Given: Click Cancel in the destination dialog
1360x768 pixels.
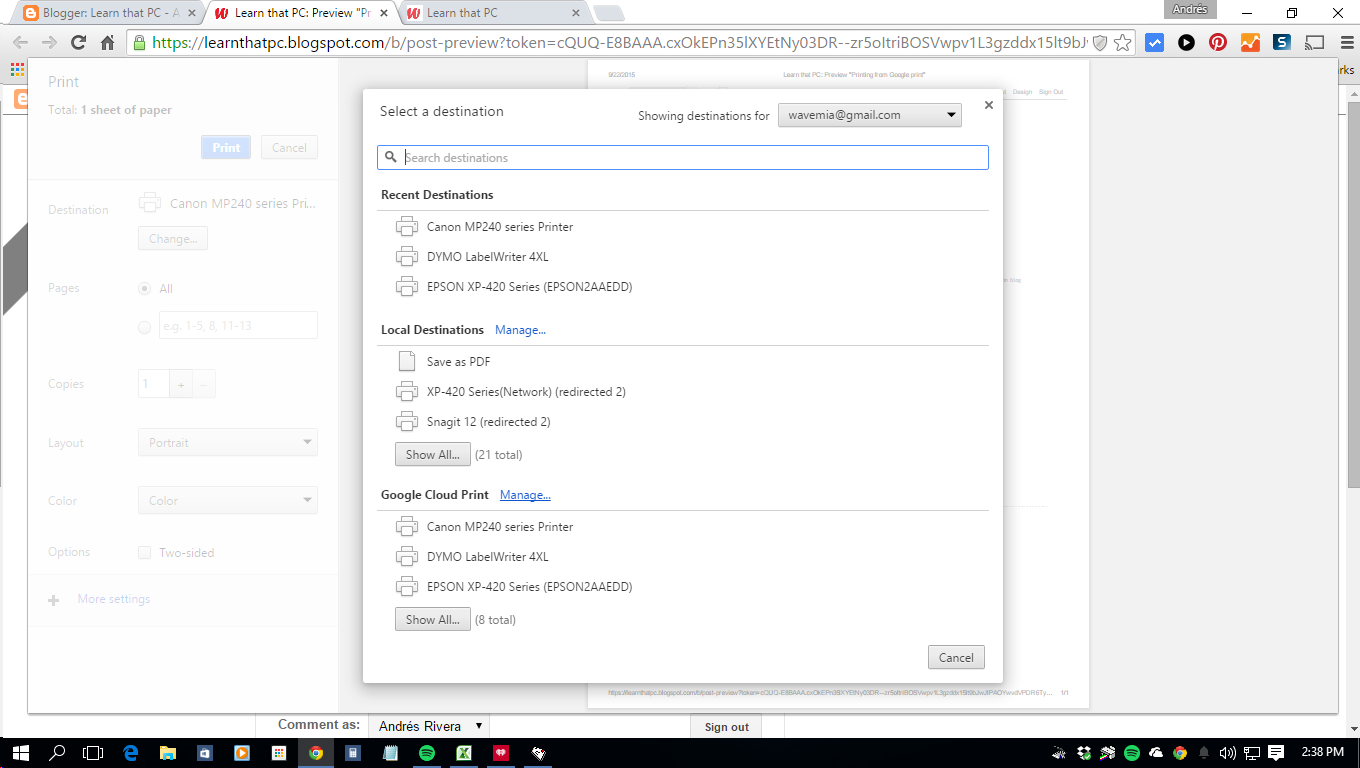Looking at the screenshot, I should coord(956,657).
